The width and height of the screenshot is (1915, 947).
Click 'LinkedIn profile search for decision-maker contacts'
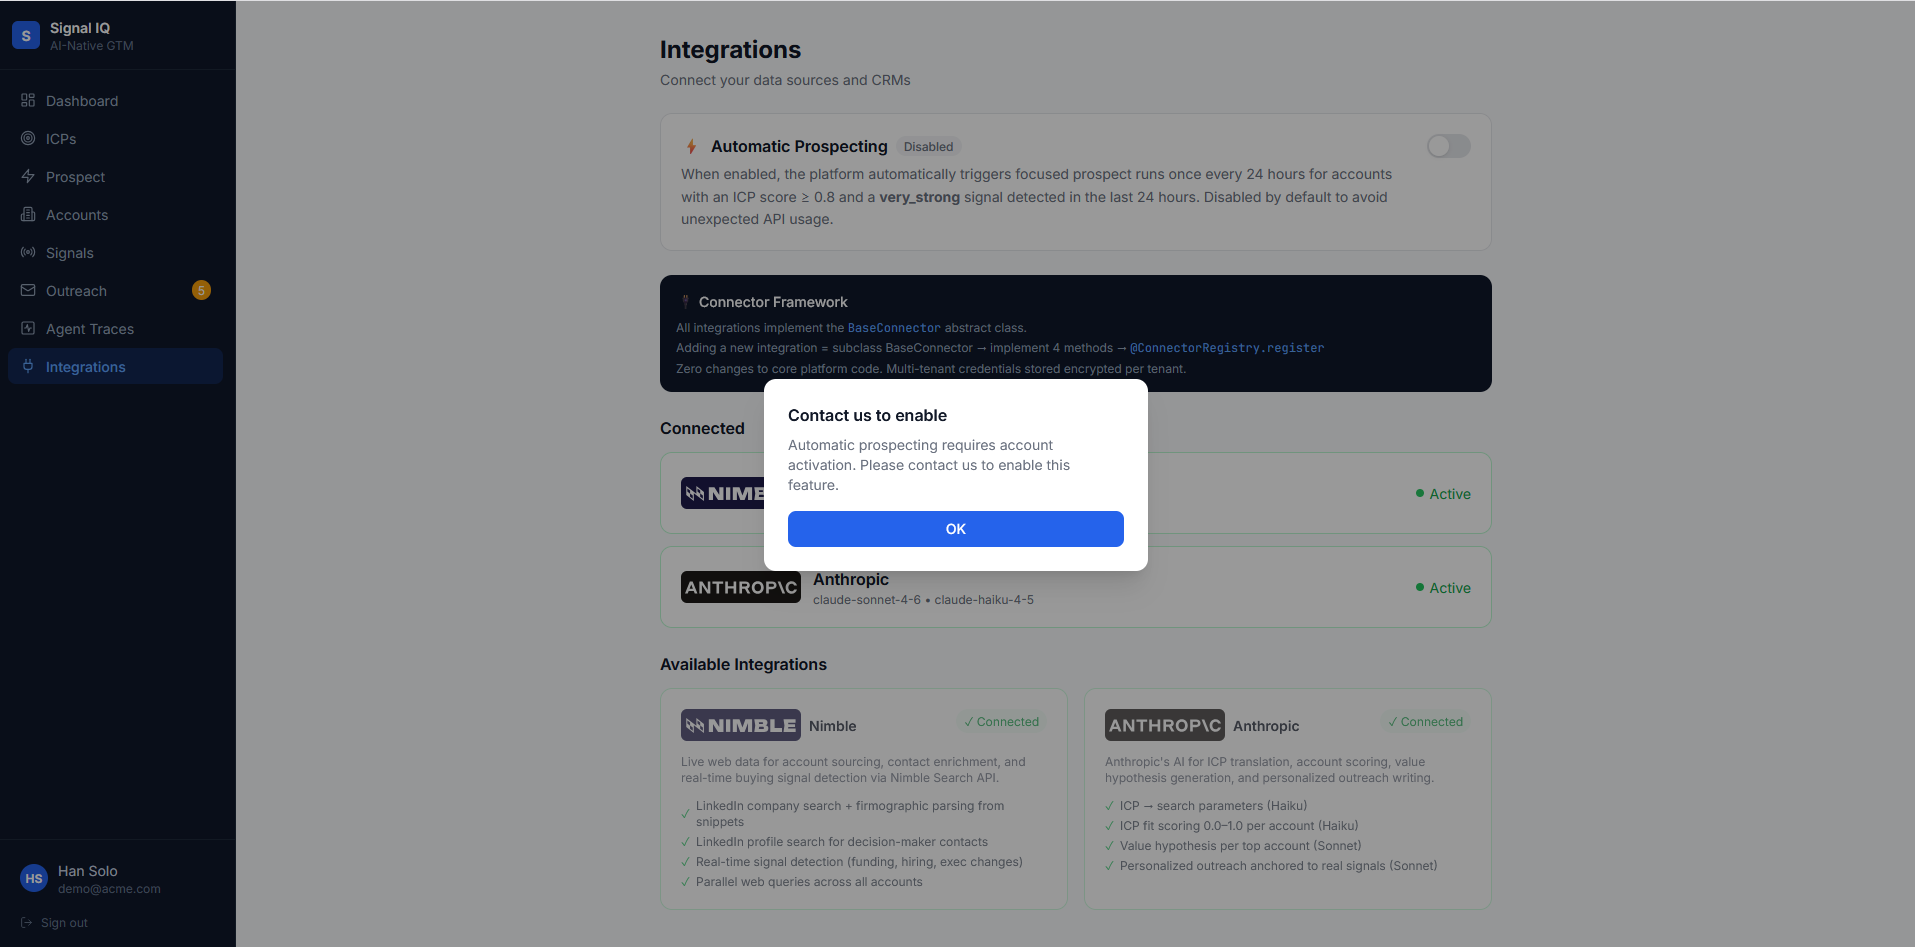[x=842, y=842]
